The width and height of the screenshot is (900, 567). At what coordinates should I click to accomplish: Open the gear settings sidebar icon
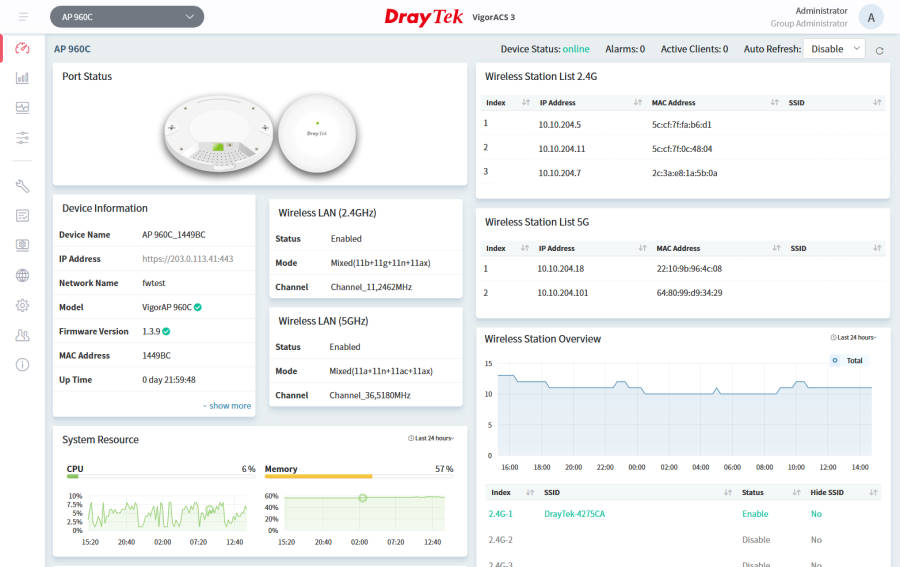point(22,305)
